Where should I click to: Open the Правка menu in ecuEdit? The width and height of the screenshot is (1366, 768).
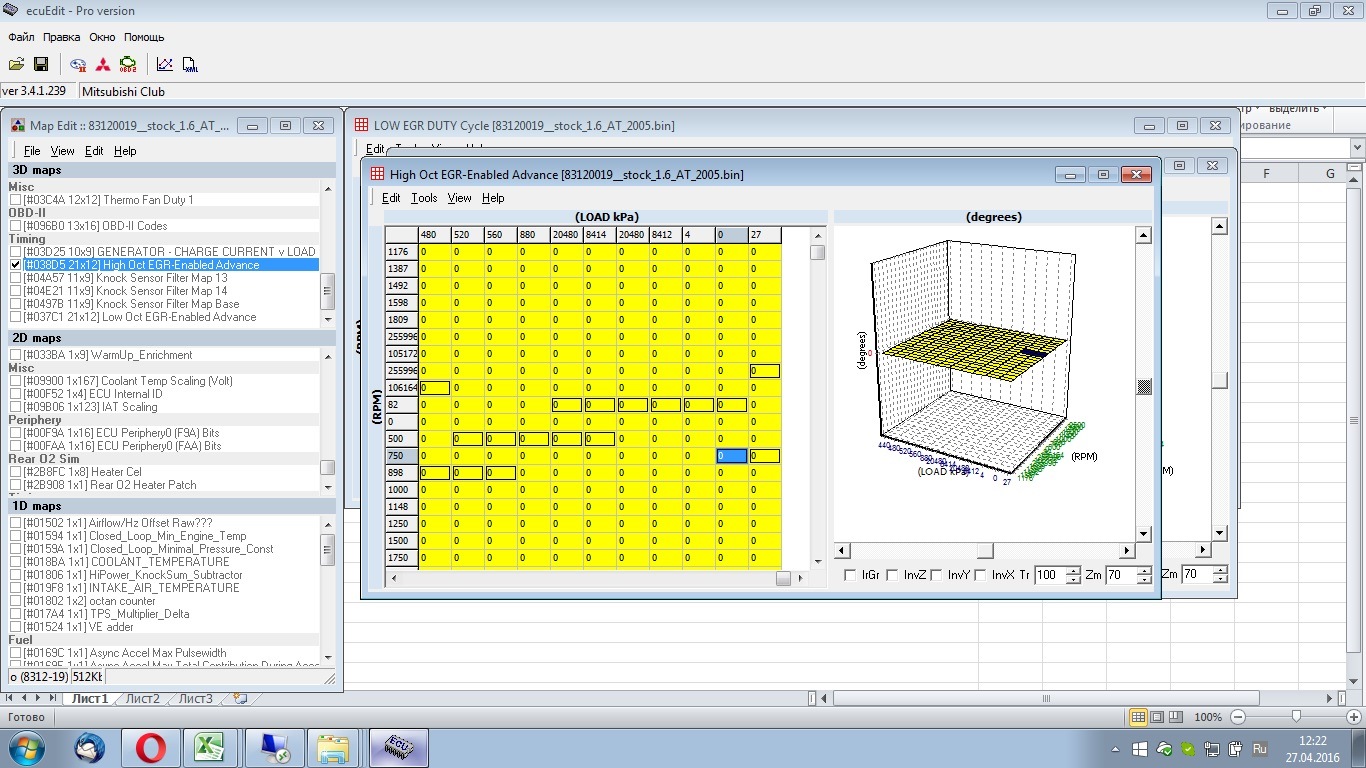point(62,37)
